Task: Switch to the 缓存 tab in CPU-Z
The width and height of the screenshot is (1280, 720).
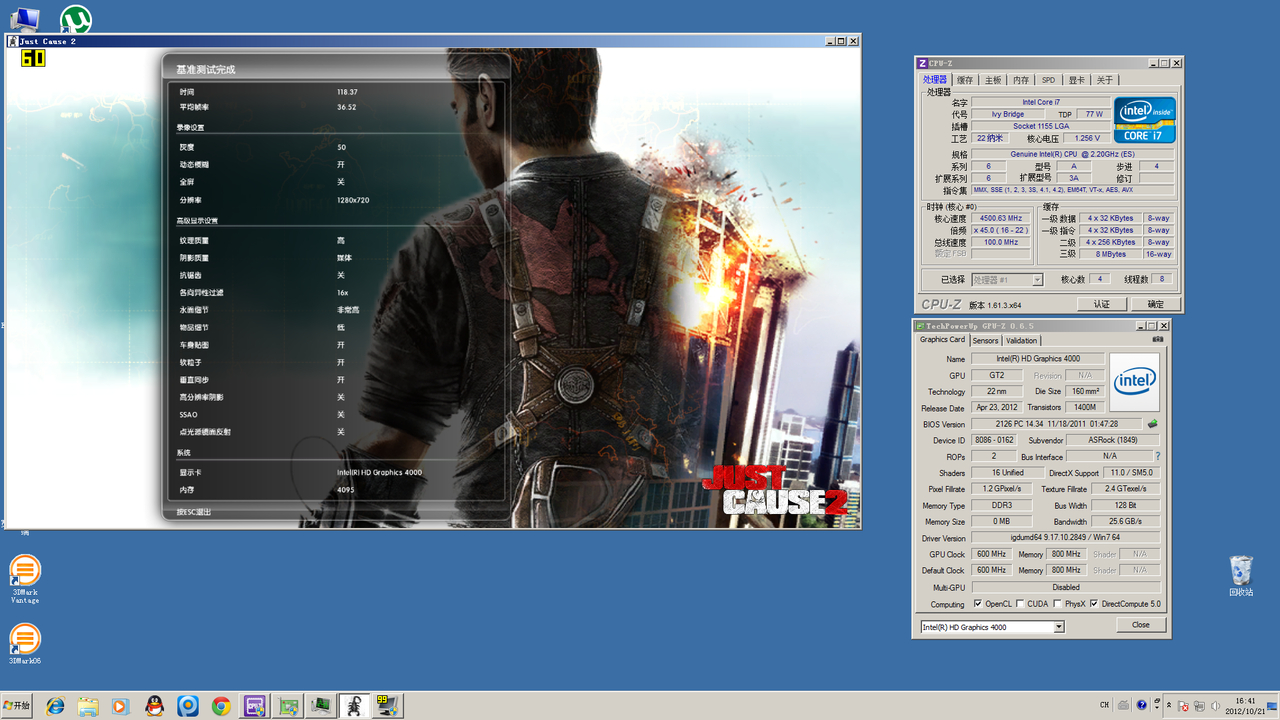Action: click(x=965, y=80)
